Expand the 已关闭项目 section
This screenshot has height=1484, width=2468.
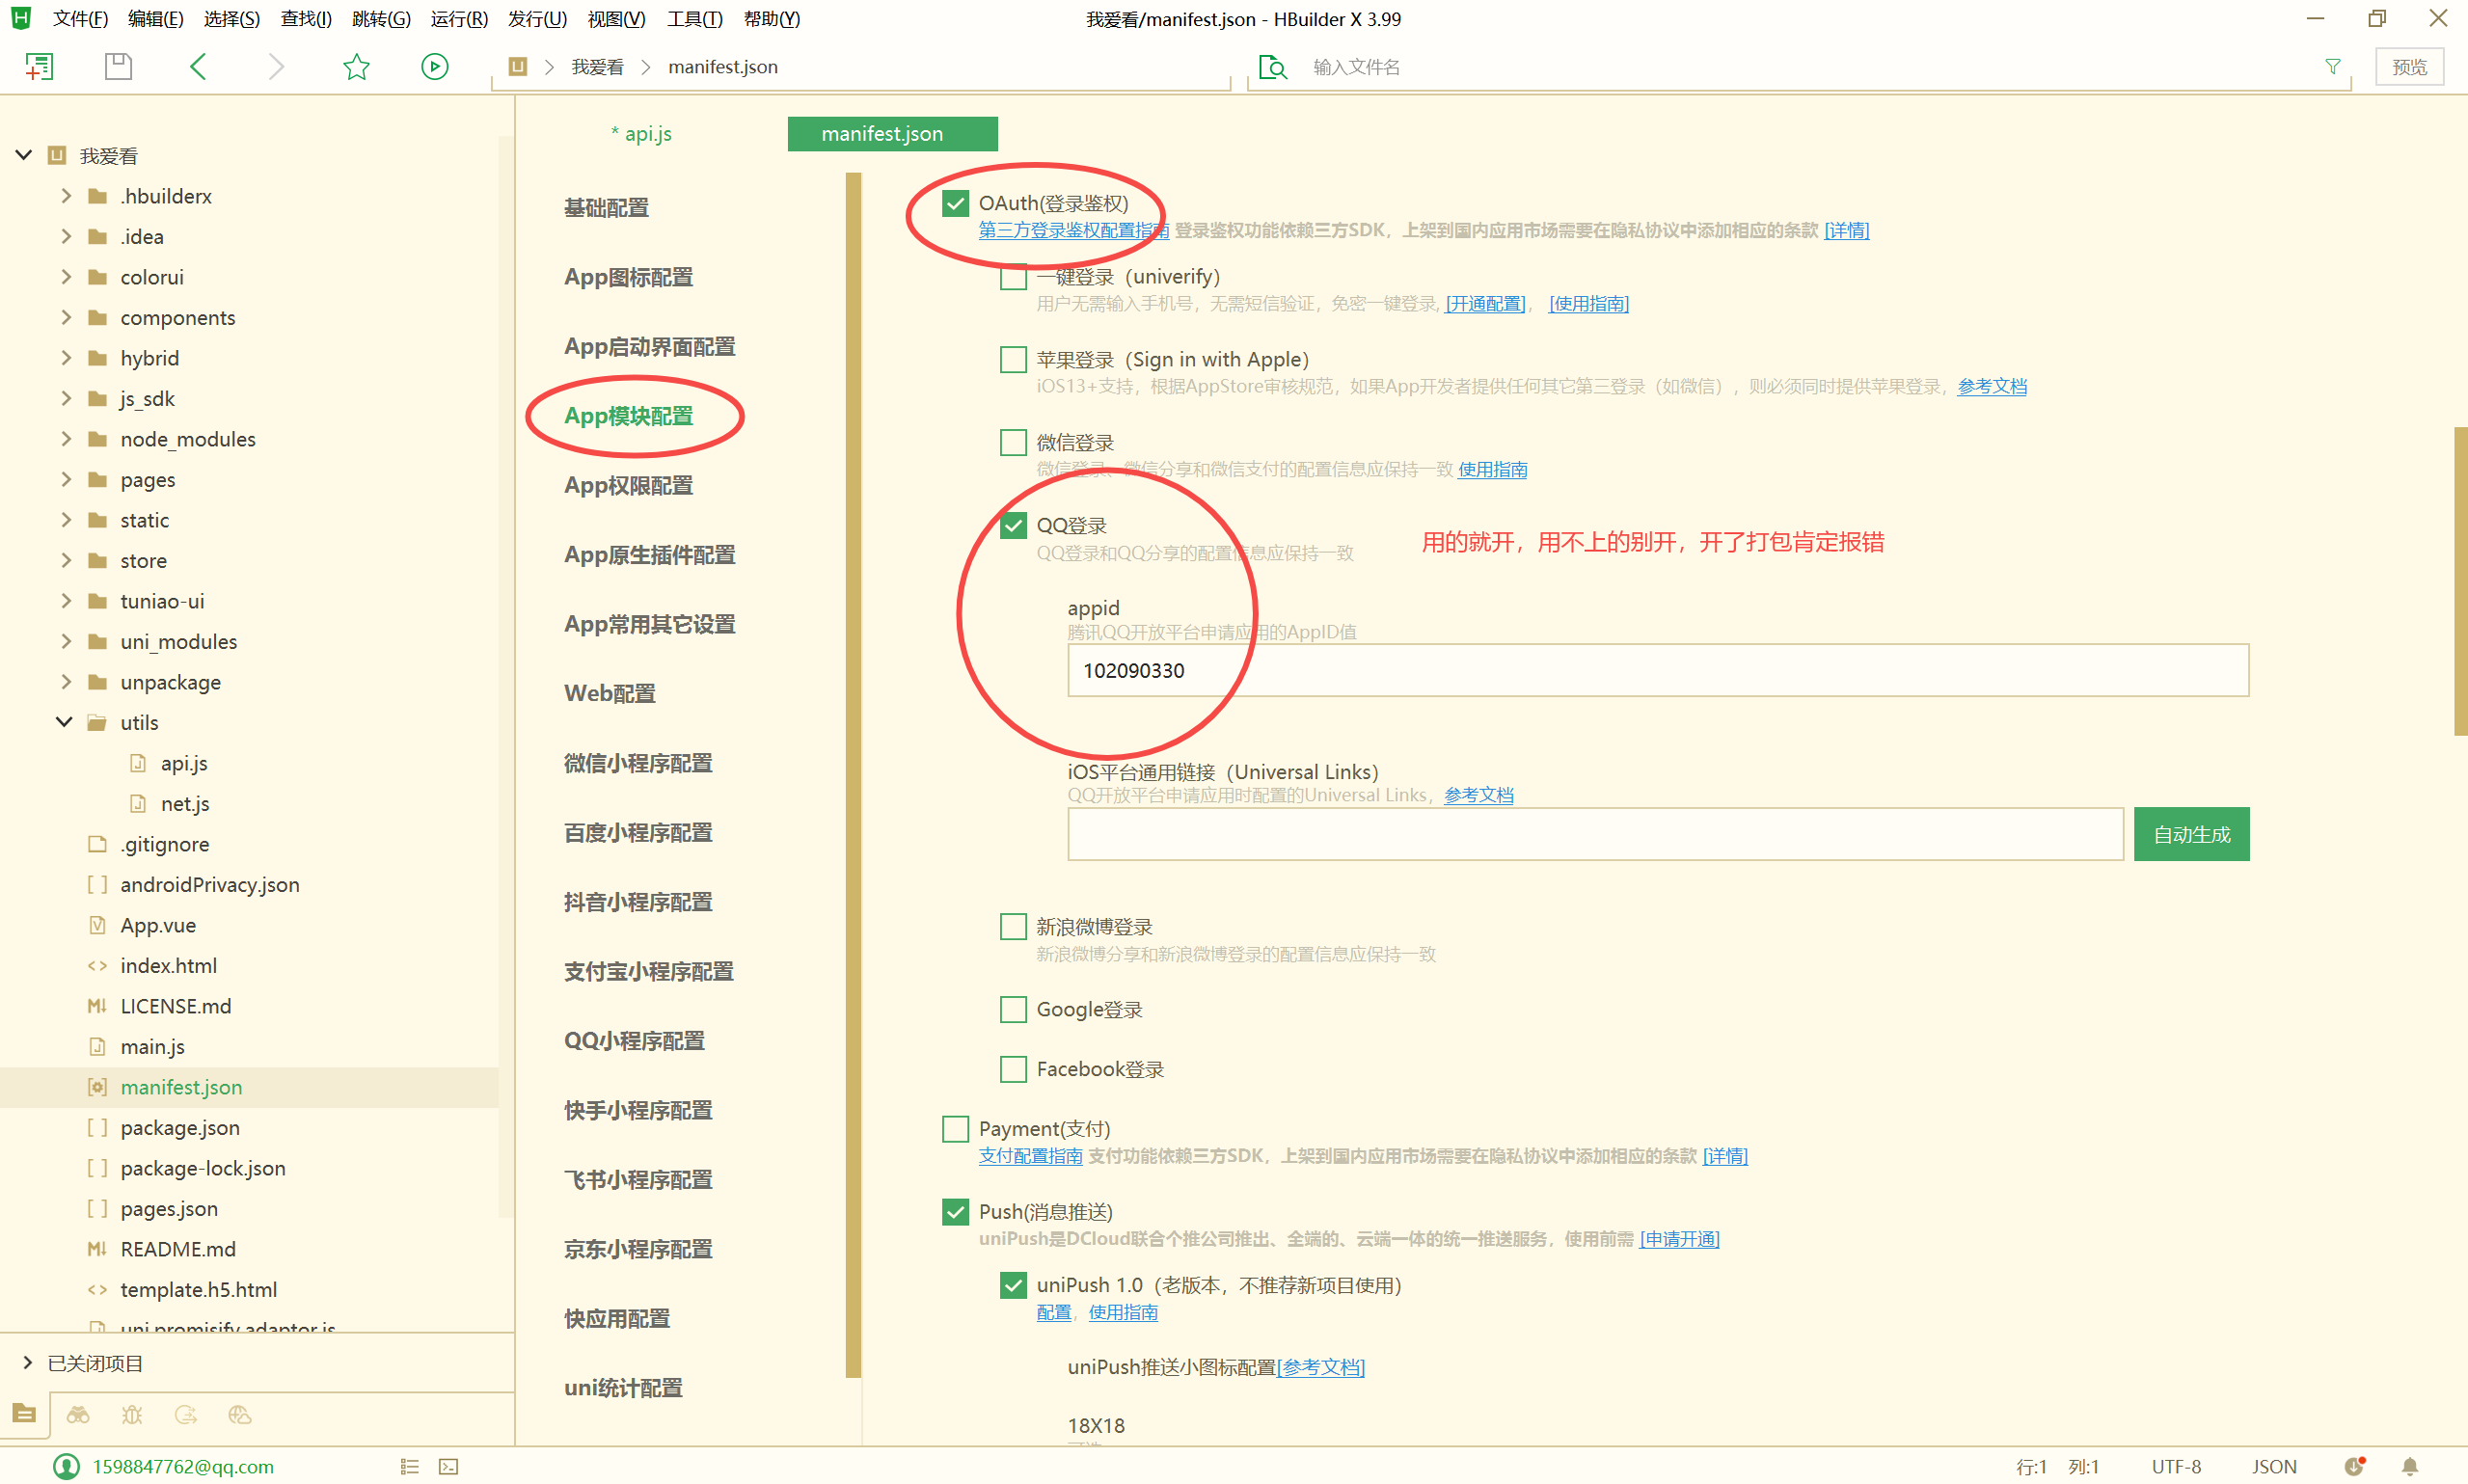pos(27,1362)
